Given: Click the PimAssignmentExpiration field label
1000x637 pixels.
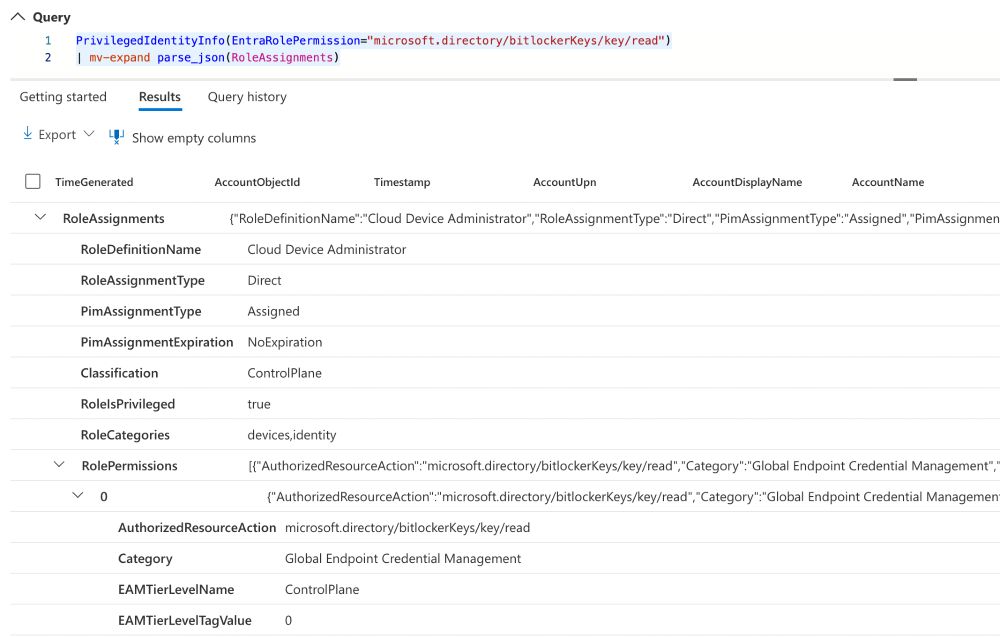Looking at the screenshot, I should (157, 342).
